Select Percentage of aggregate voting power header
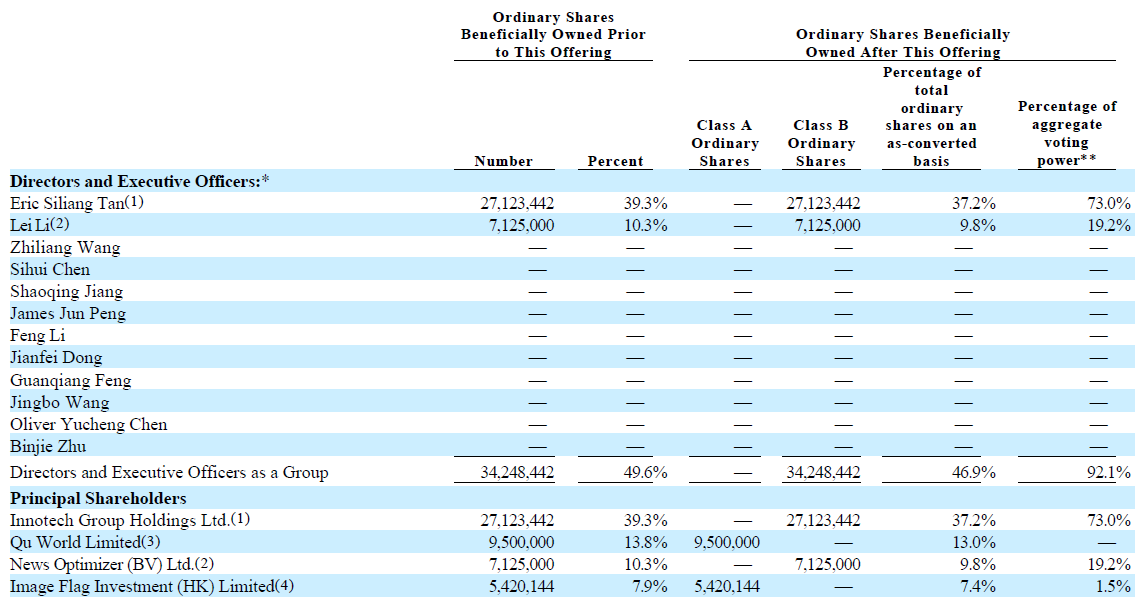Screen dimensions: 1135x604 1067,134
